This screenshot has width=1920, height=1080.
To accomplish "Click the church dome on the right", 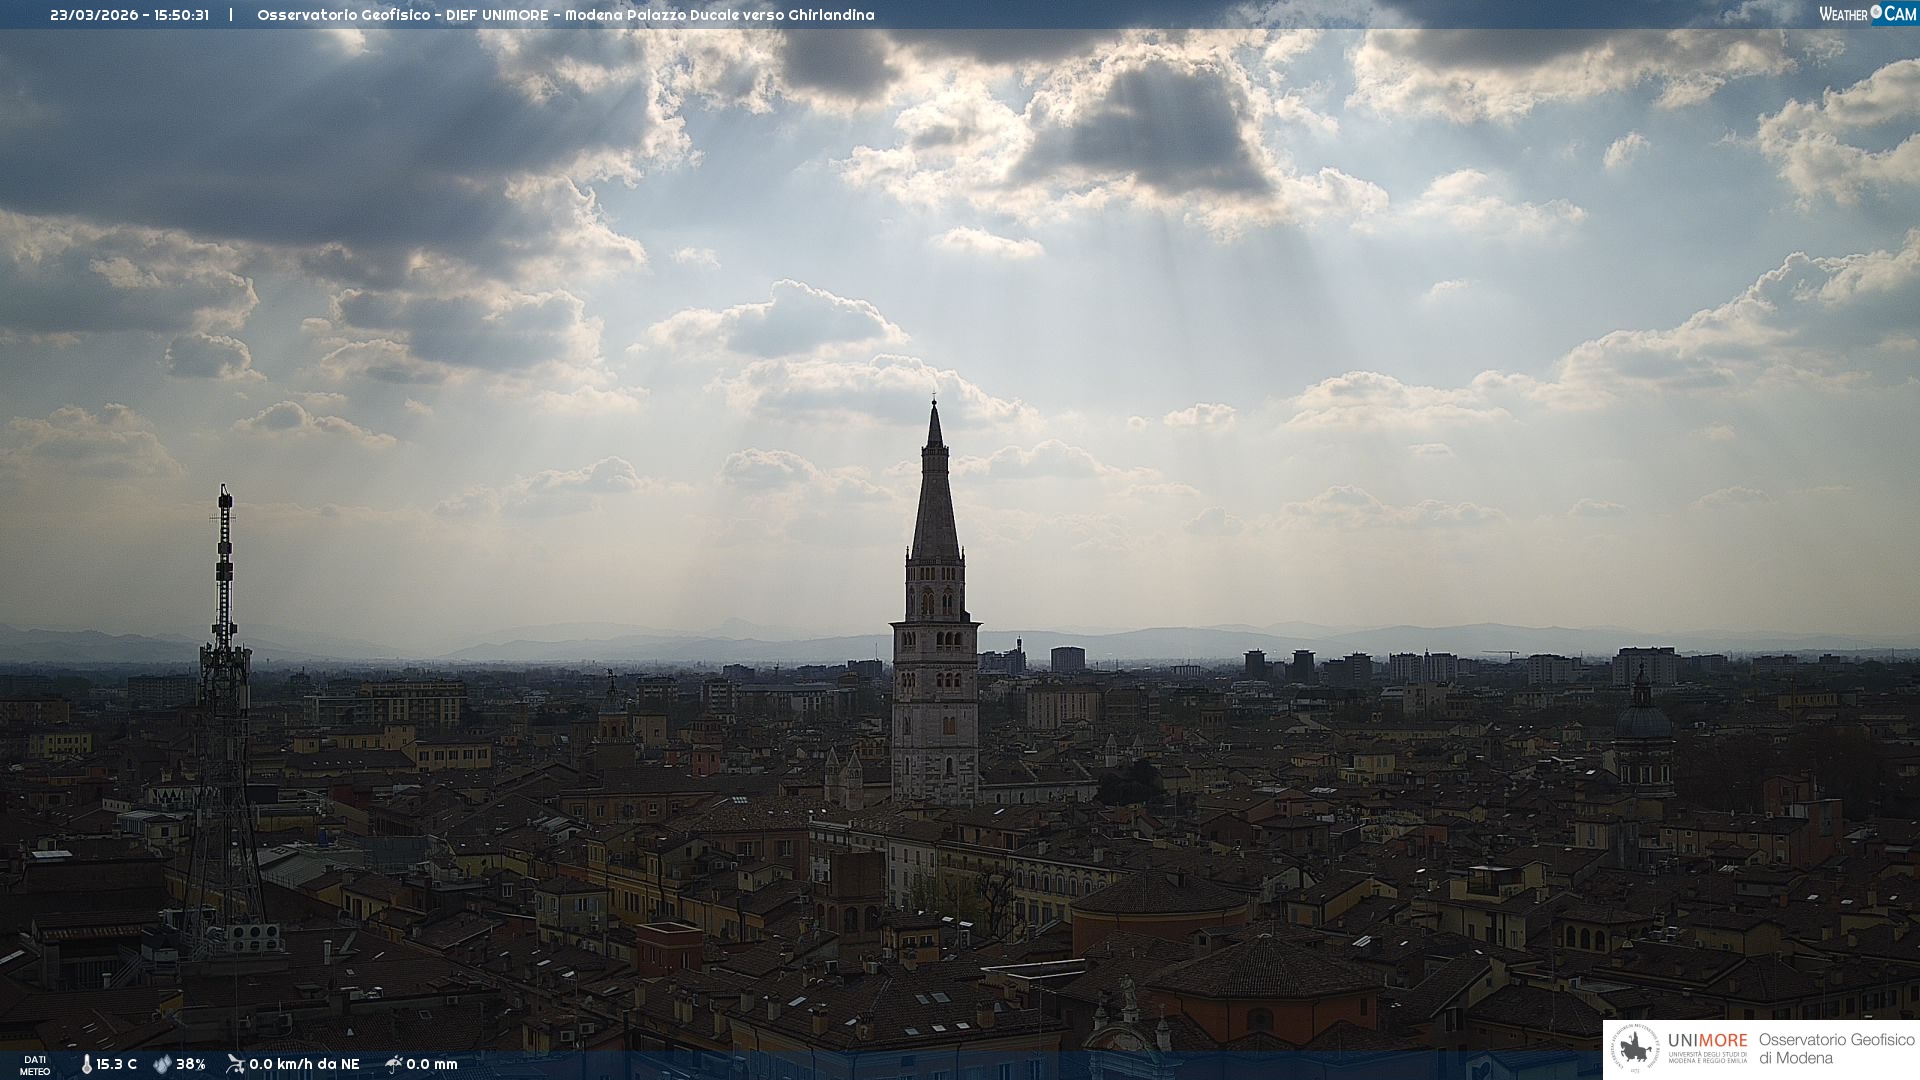I will tap(1643, 720).
